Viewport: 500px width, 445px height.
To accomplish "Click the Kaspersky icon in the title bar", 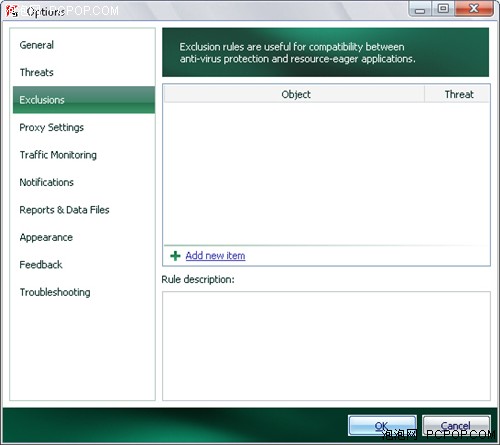I will point(12,11).
